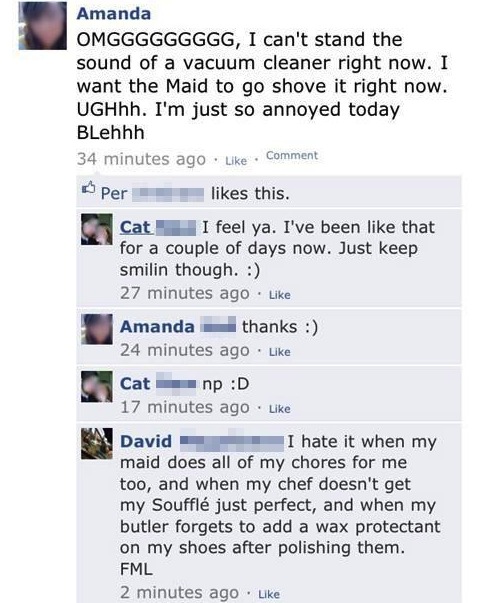Image resolution: width=496 pixels, height=603 pixels.
Task: Open Amanda's profile picture on the post
Action: pyautogui.click(x=43, y=25)
